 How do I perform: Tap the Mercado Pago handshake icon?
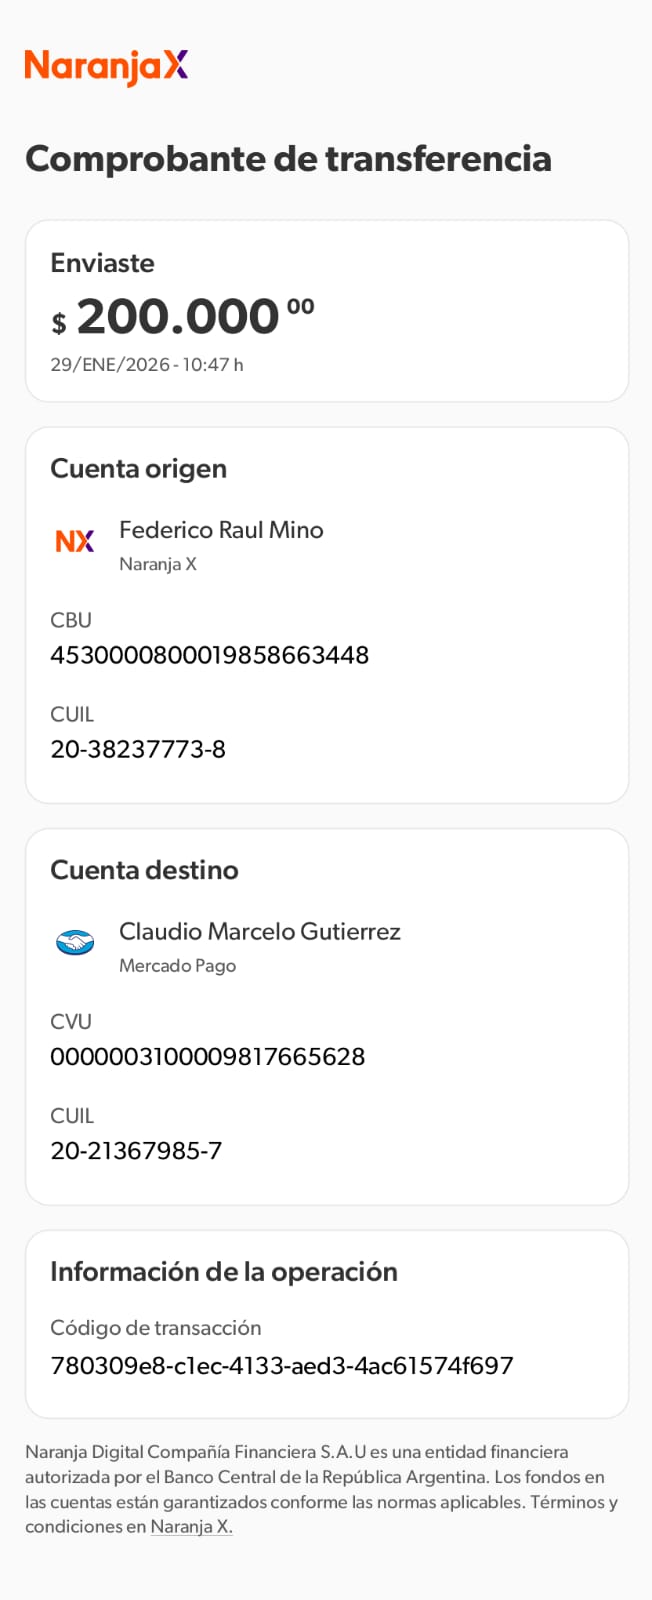point(75,942)
